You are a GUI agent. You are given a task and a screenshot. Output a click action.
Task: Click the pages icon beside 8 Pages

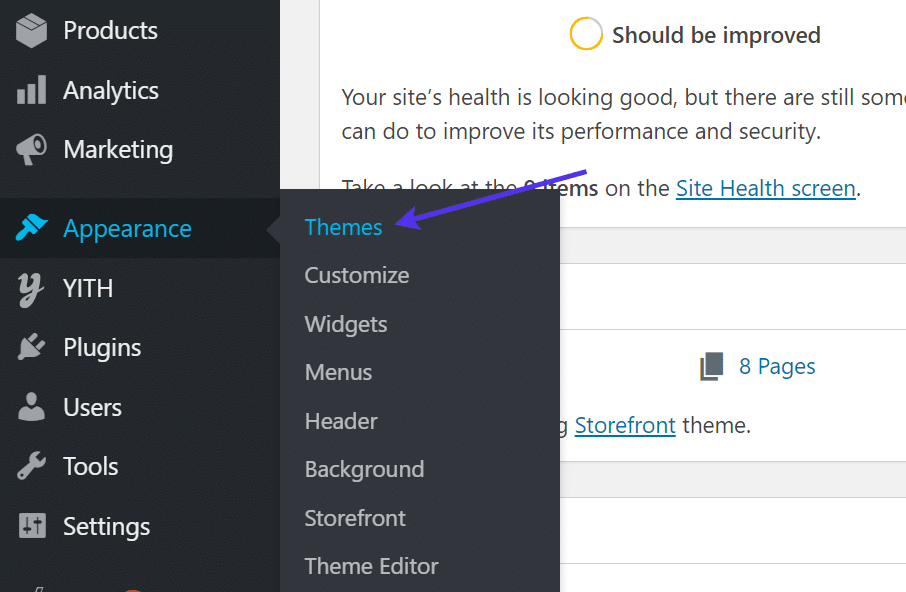(x=711, y=367)
